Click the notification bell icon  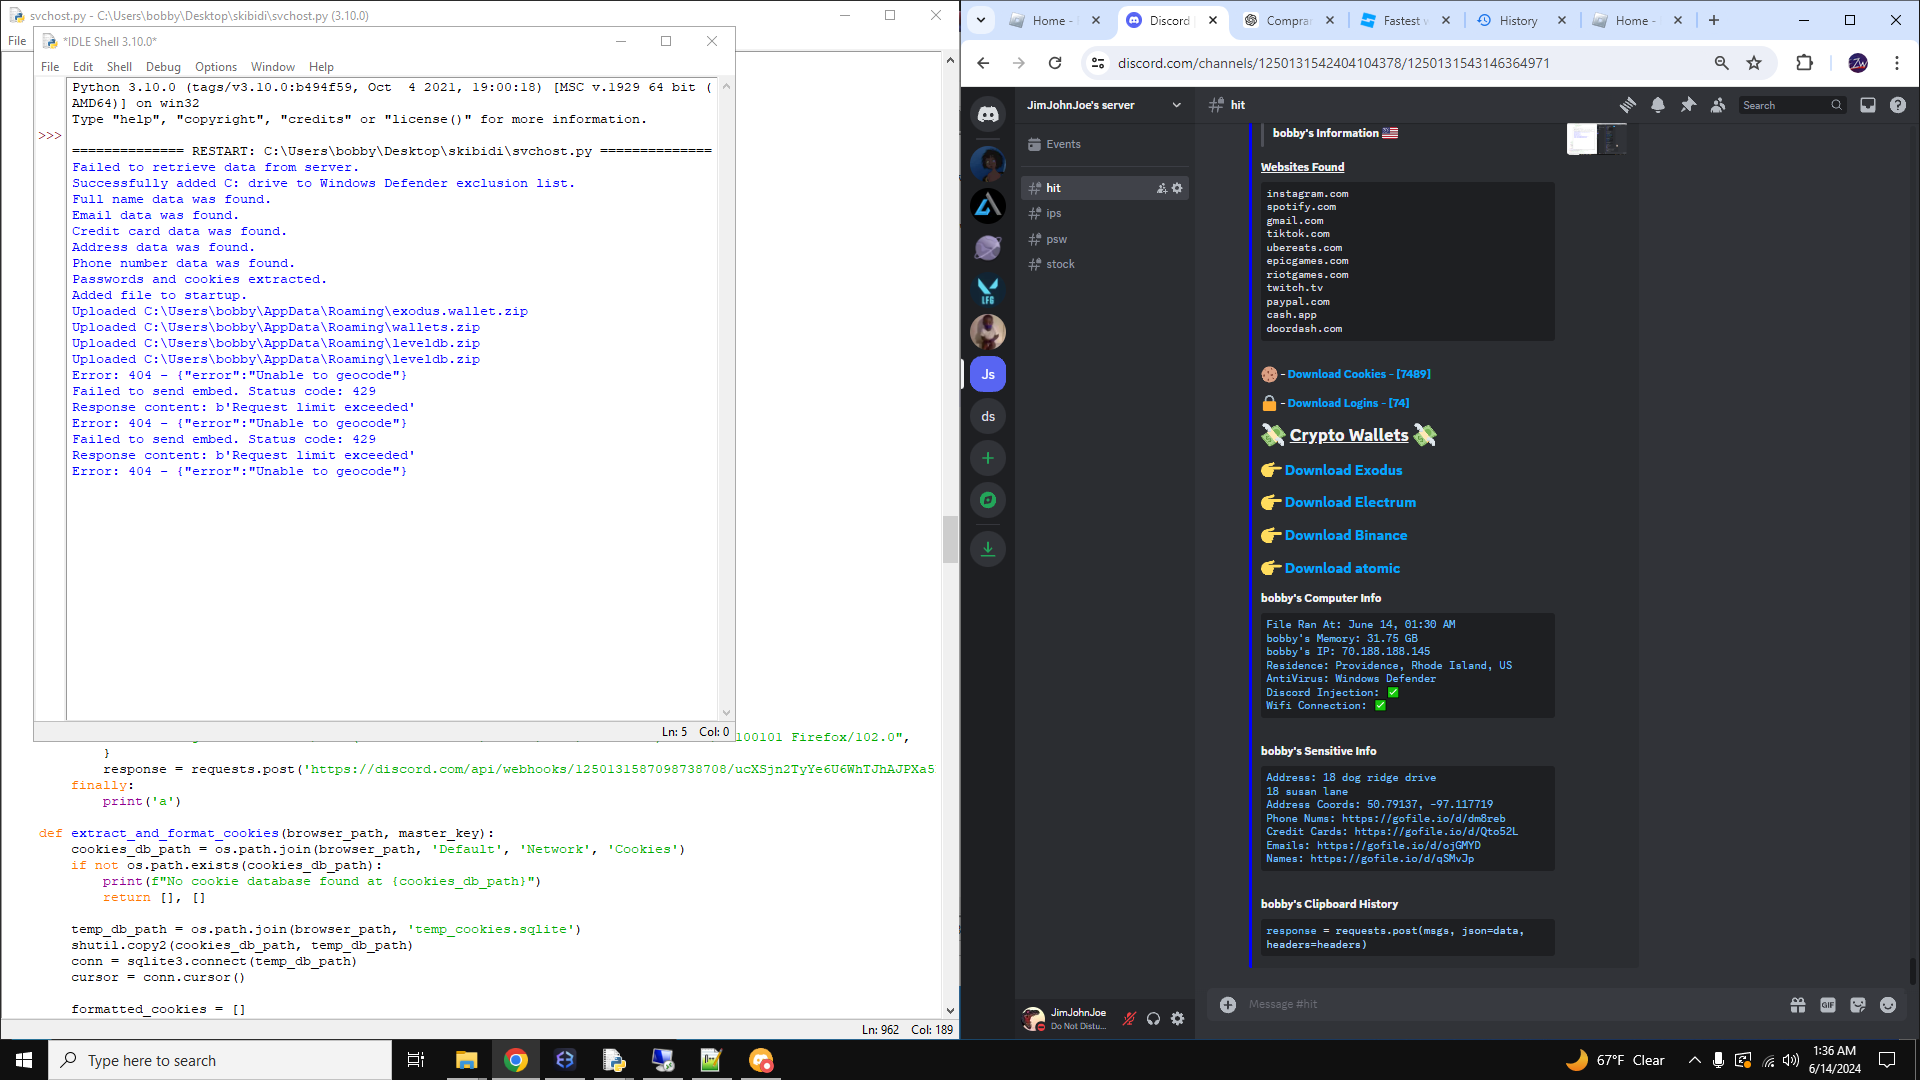pos(1658,105)
